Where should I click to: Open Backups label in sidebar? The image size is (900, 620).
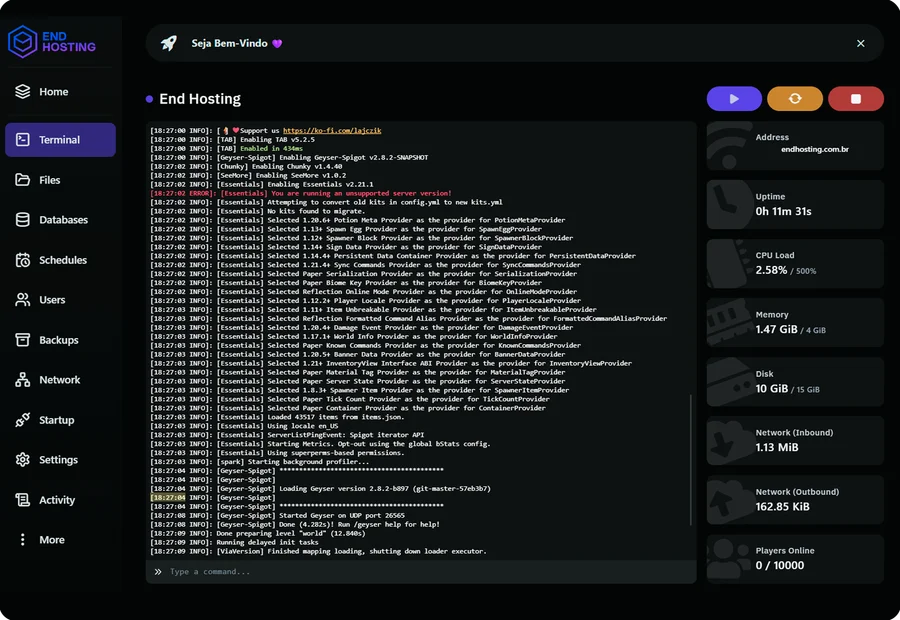[59, 340]
